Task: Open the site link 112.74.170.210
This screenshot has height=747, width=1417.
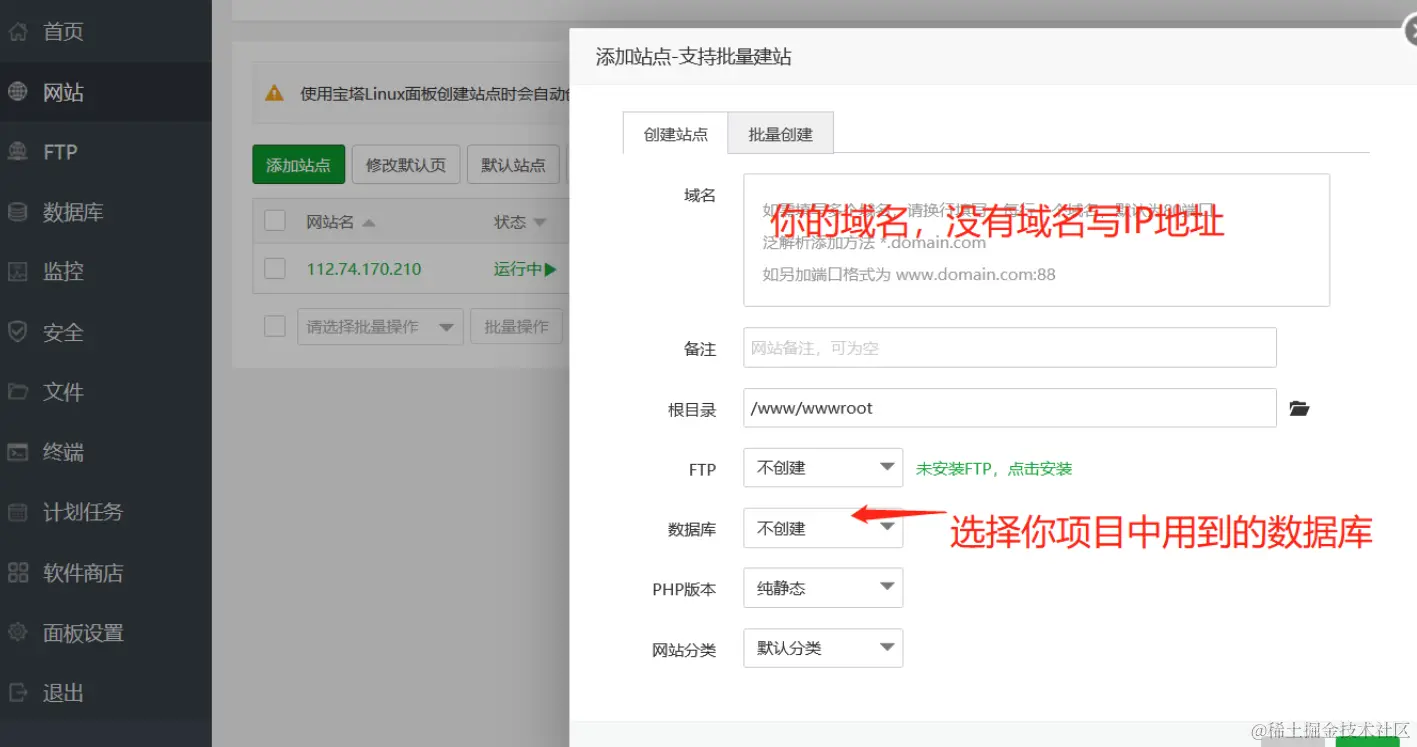Action: 364,269
